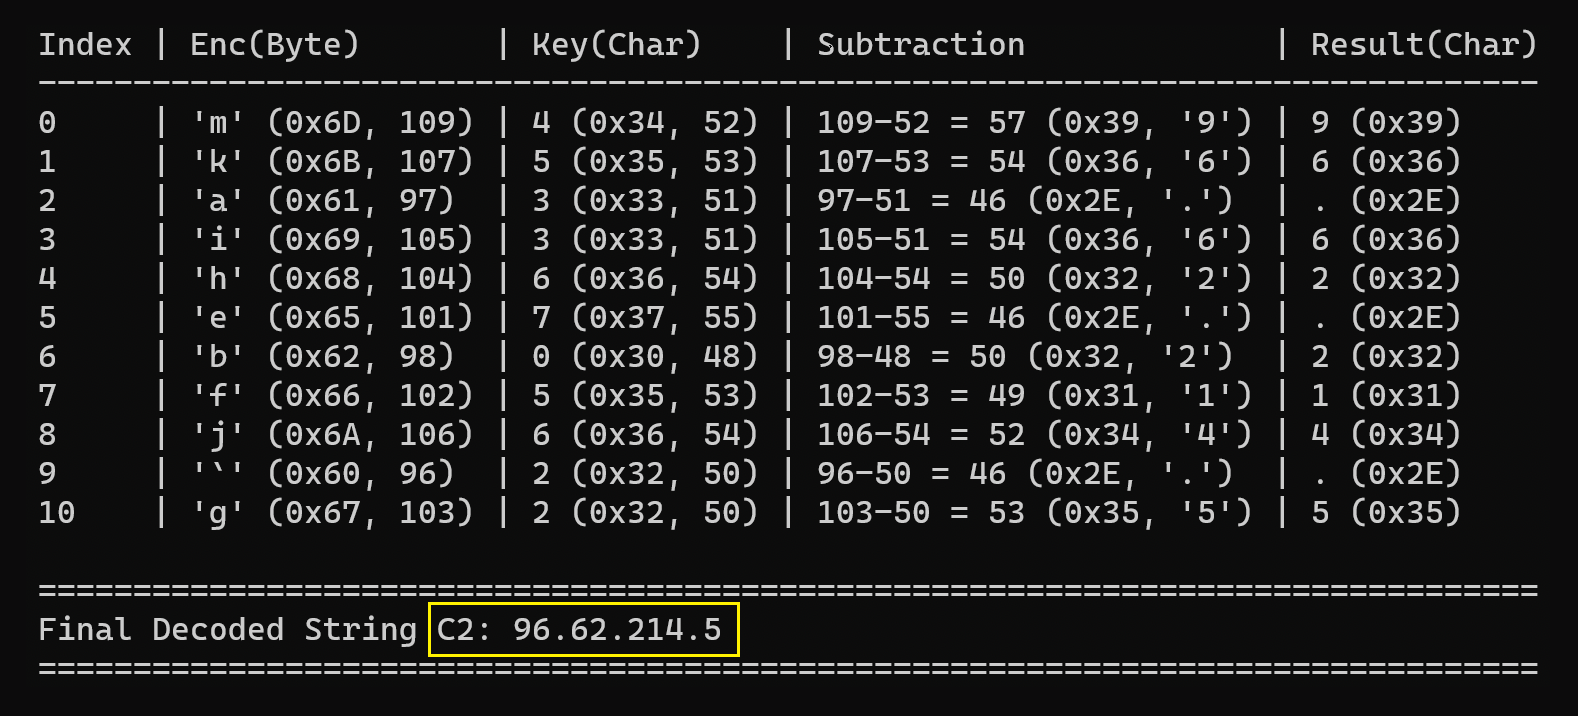Click the Final Decoded String label

227,630
